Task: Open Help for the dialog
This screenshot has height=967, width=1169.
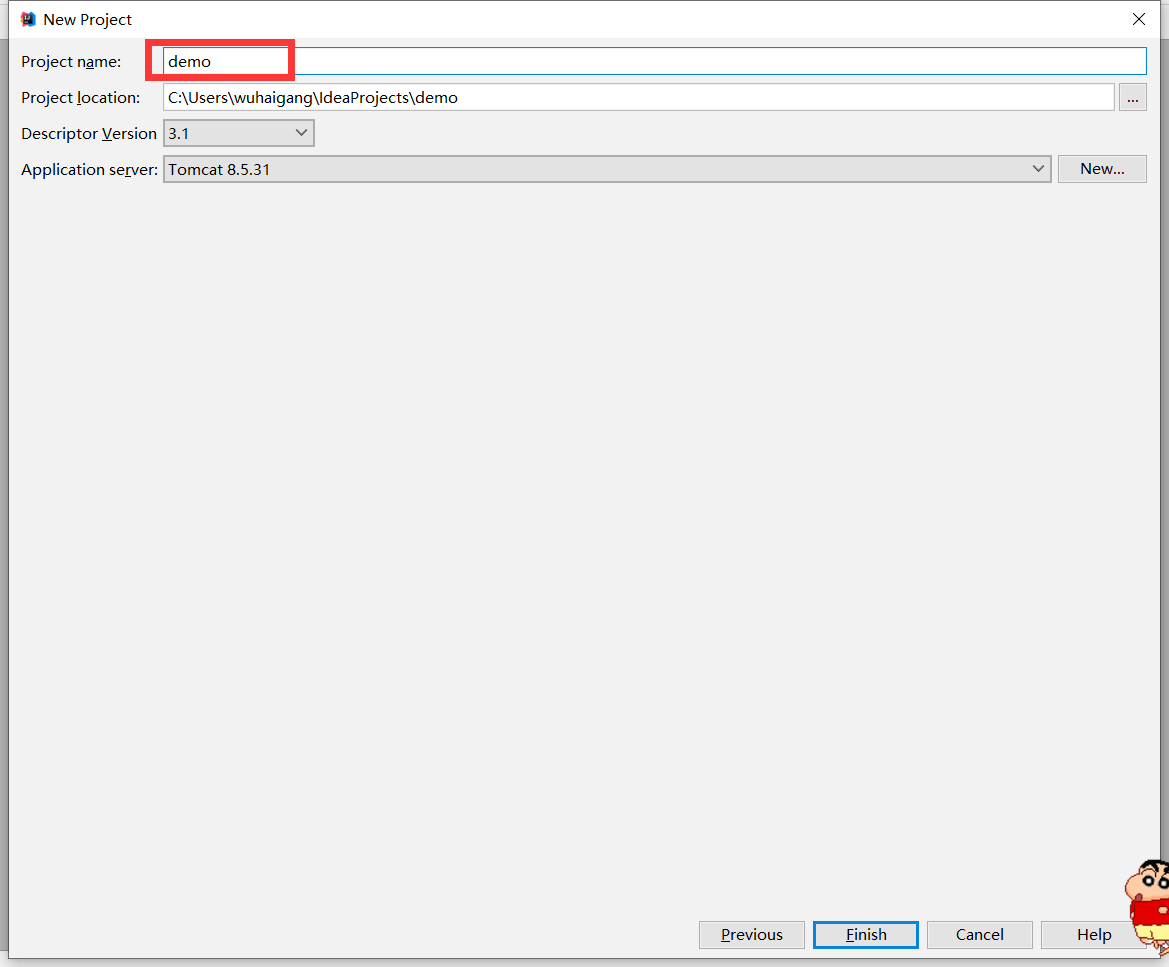Action: tap(1094, 934)
